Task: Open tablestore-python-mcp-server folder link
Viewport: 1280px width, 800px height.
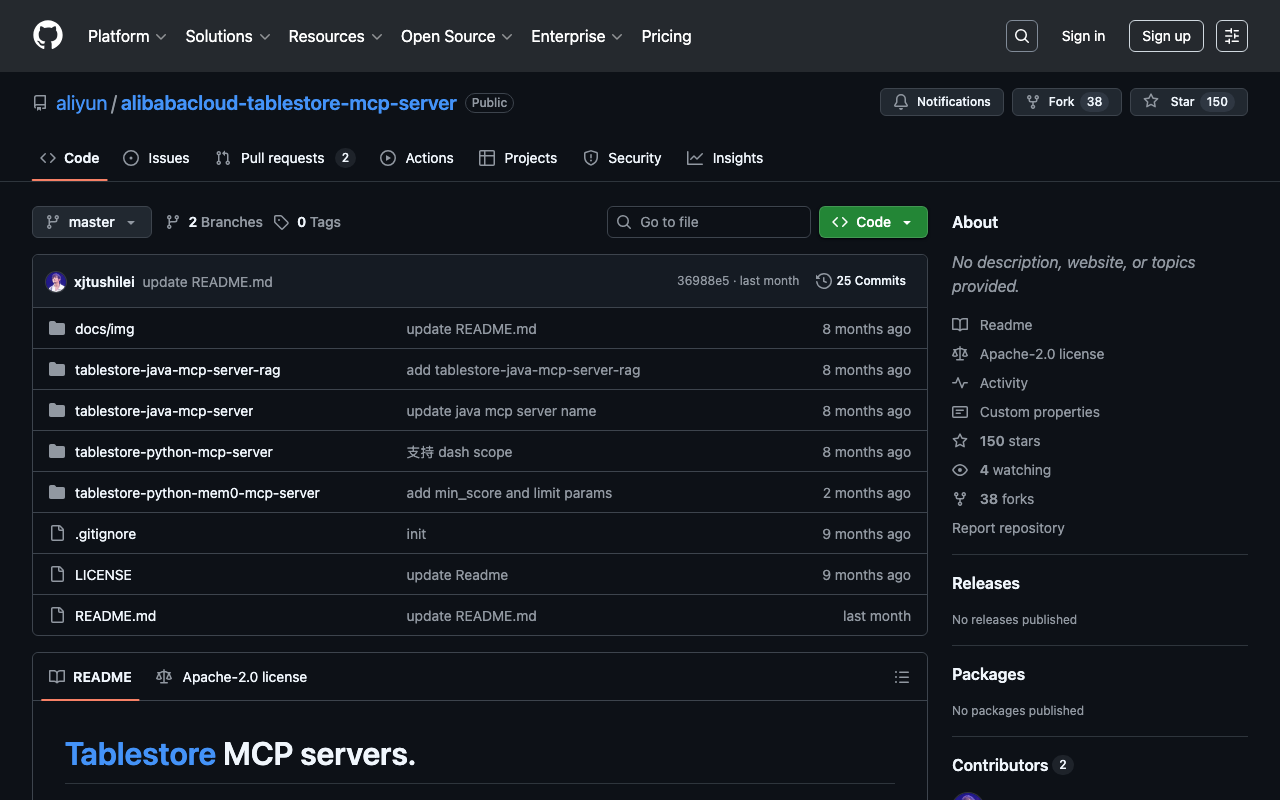Action: coord(174,452)
